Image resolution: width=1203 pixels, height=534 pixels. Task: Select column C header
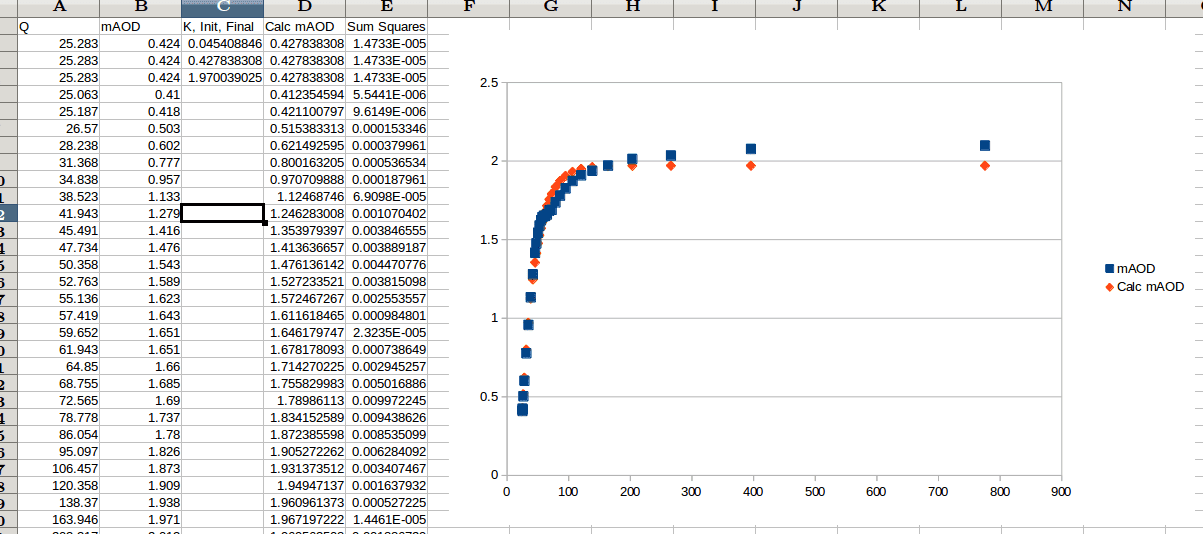(x=222, y=7)
